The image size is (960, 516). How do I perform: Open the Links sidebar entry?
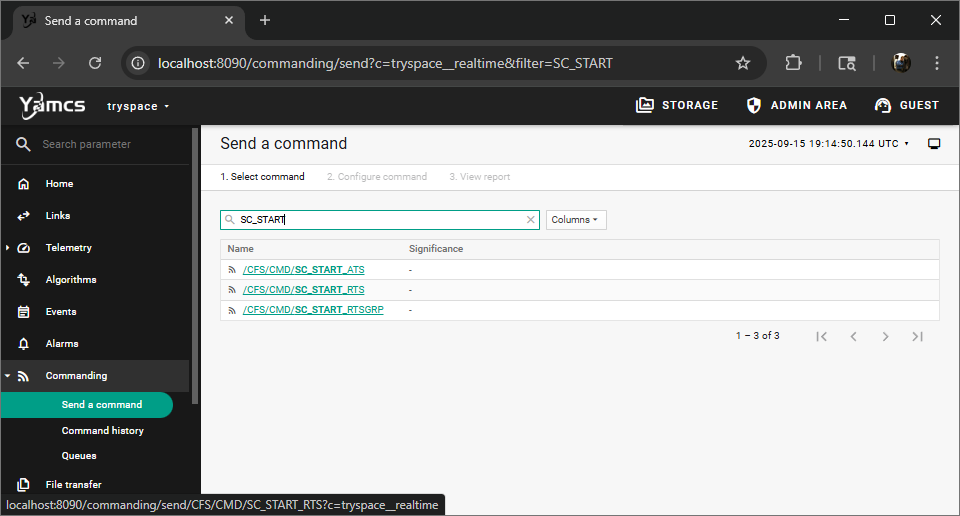click(x=58, y=215)
